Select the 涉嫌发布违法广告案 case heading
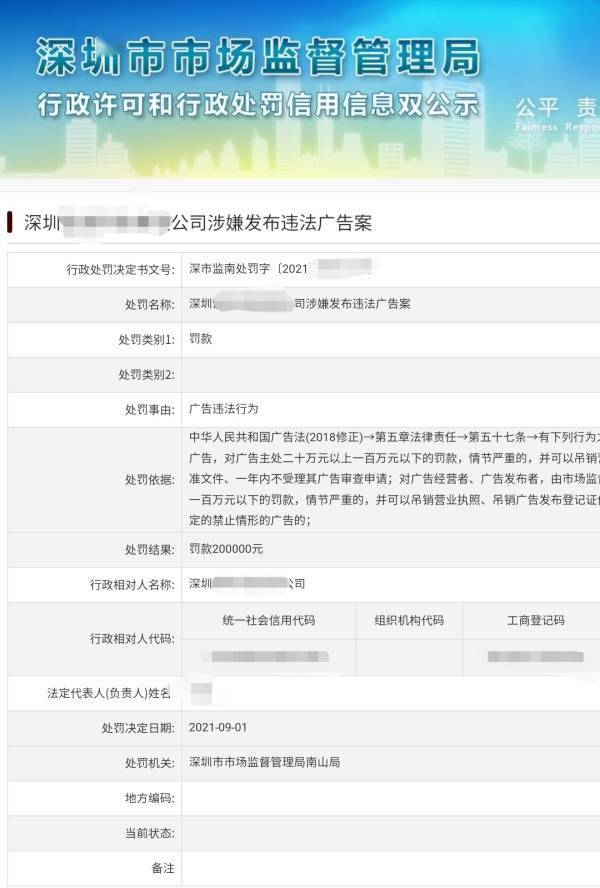This screenshot has height=888, width=600. [x=272, y=222]
